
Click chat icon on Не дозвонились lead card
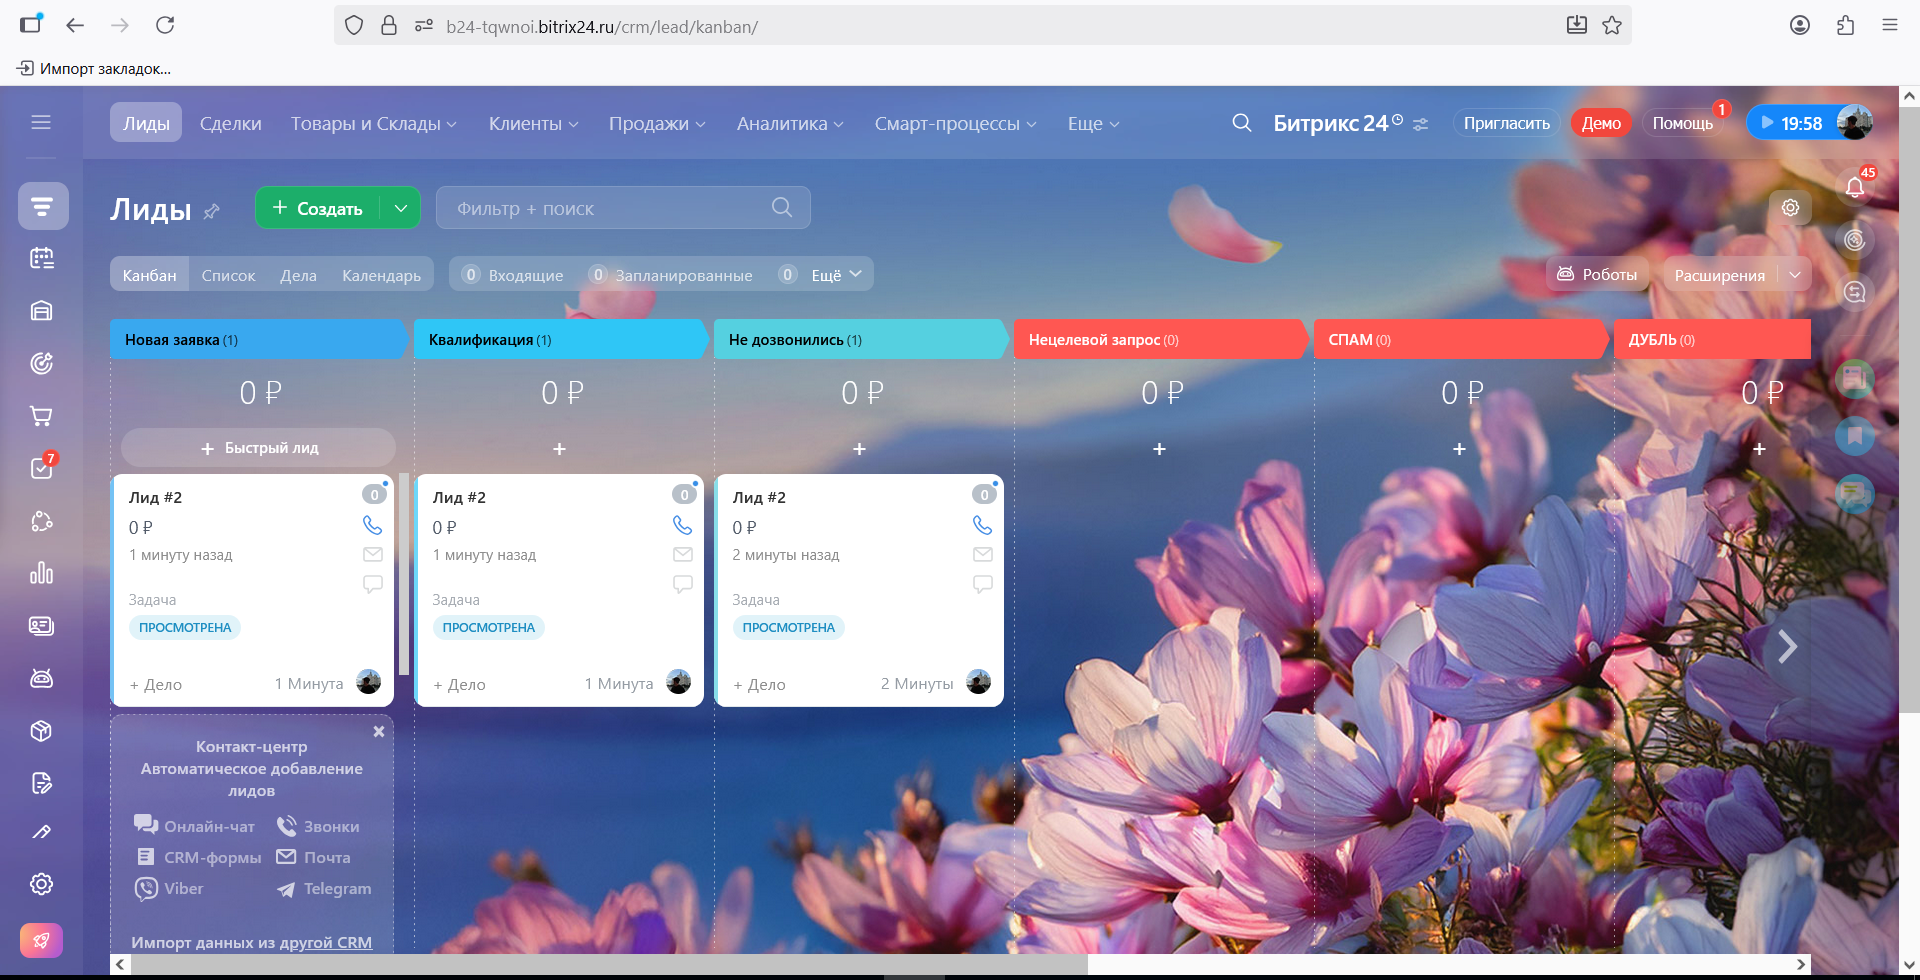(x=983, y=584)
